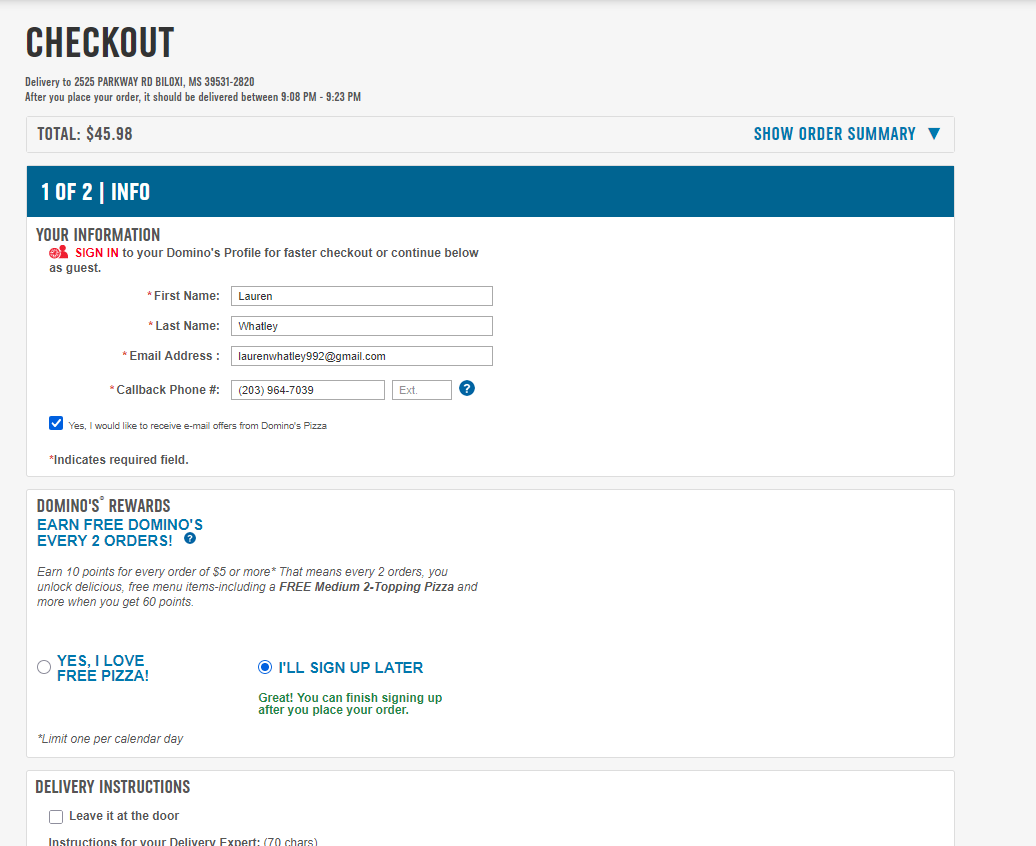Viewport: 1036px width, 846px height.
Task: Click the 'EARN FREE DOMINO'S EVERY 2 ORDERS!' heading
Action: pyautogui.click(x=120, y=533)
